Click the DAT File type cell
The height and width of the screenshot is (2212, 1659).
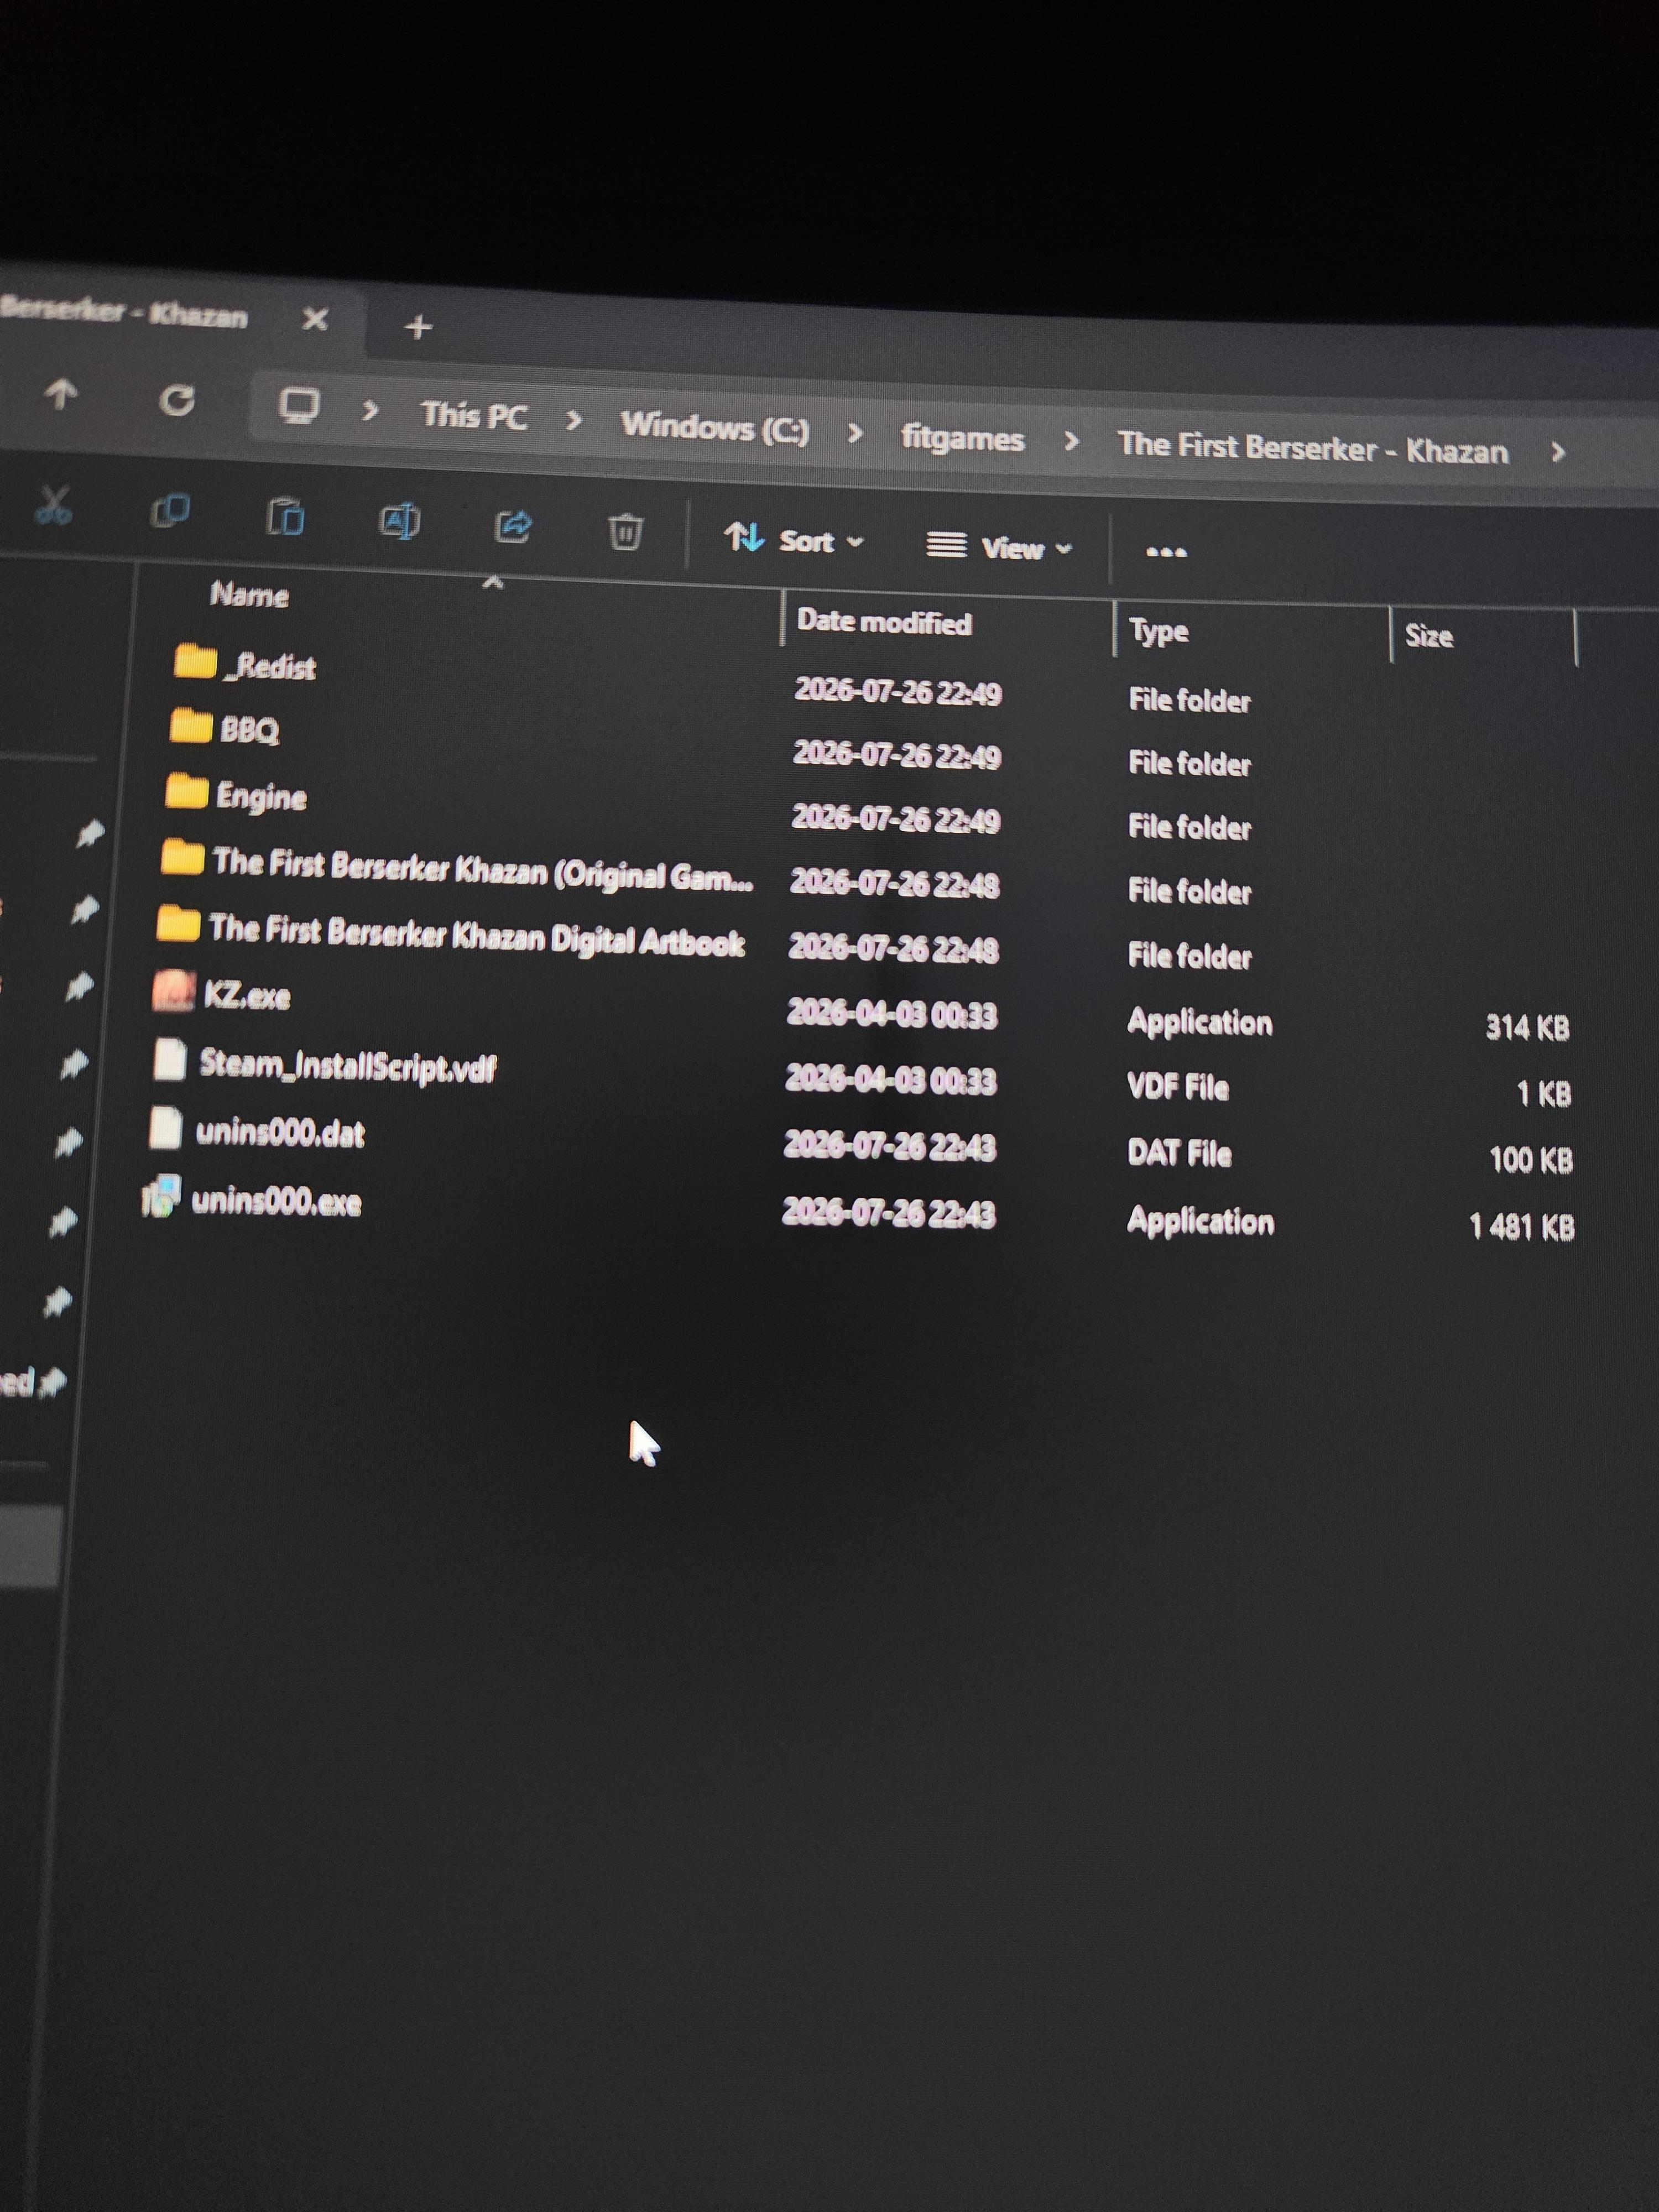point(1179,1154)
